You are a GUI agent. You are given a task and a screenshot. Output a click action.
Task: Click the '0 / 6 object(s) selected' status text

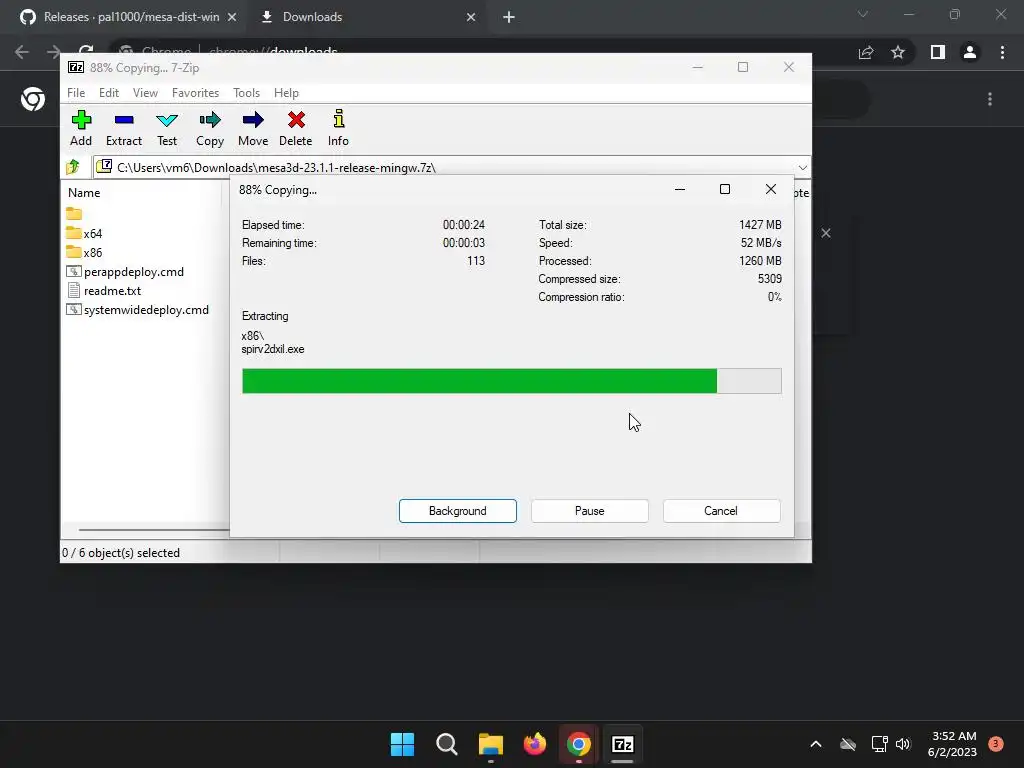point(121,552)
